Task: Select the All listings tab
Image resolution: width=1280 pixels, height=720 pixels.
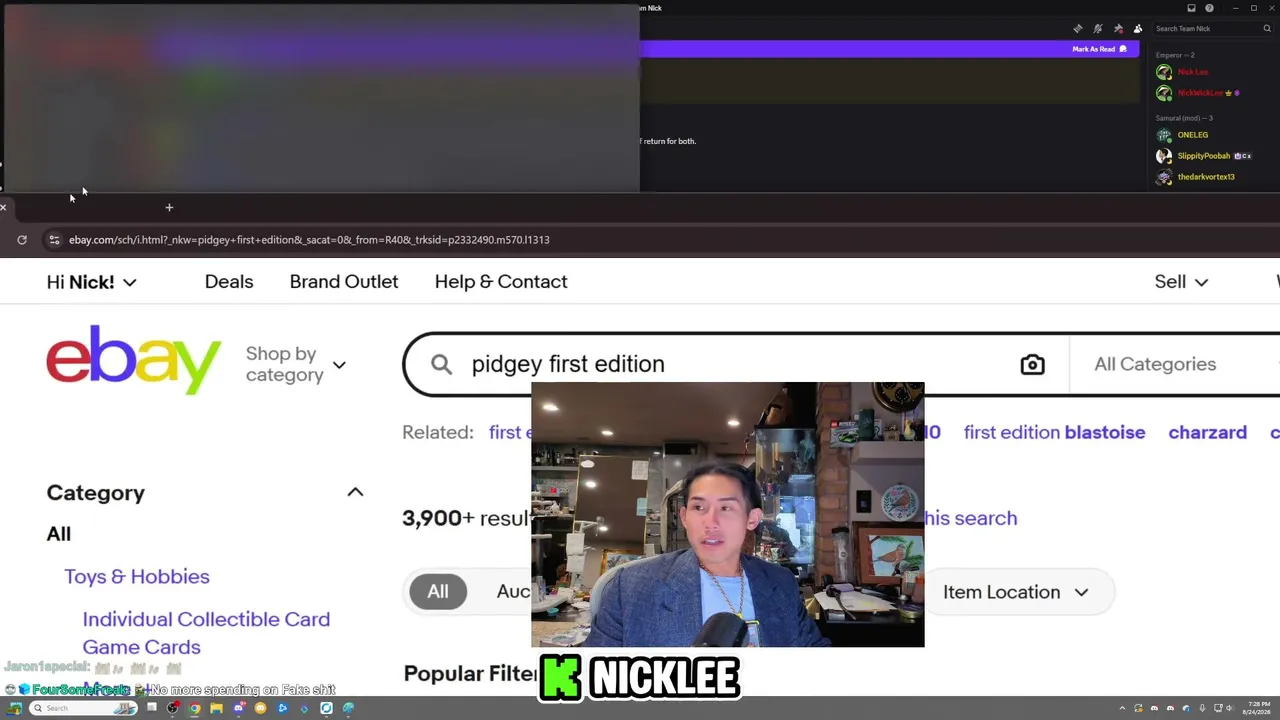Action: tap(438, 592)
